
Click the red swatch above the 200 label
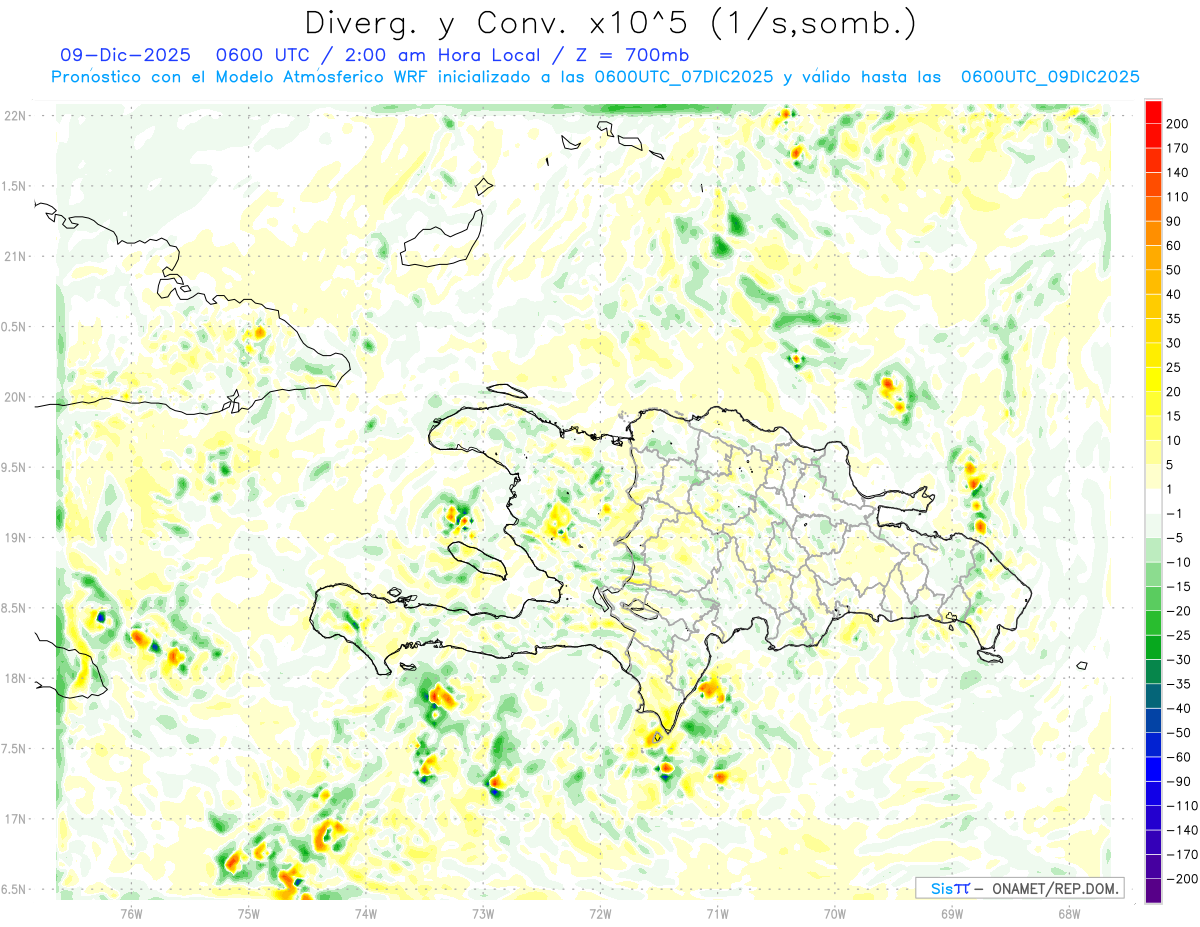[x=1153, y=111]
